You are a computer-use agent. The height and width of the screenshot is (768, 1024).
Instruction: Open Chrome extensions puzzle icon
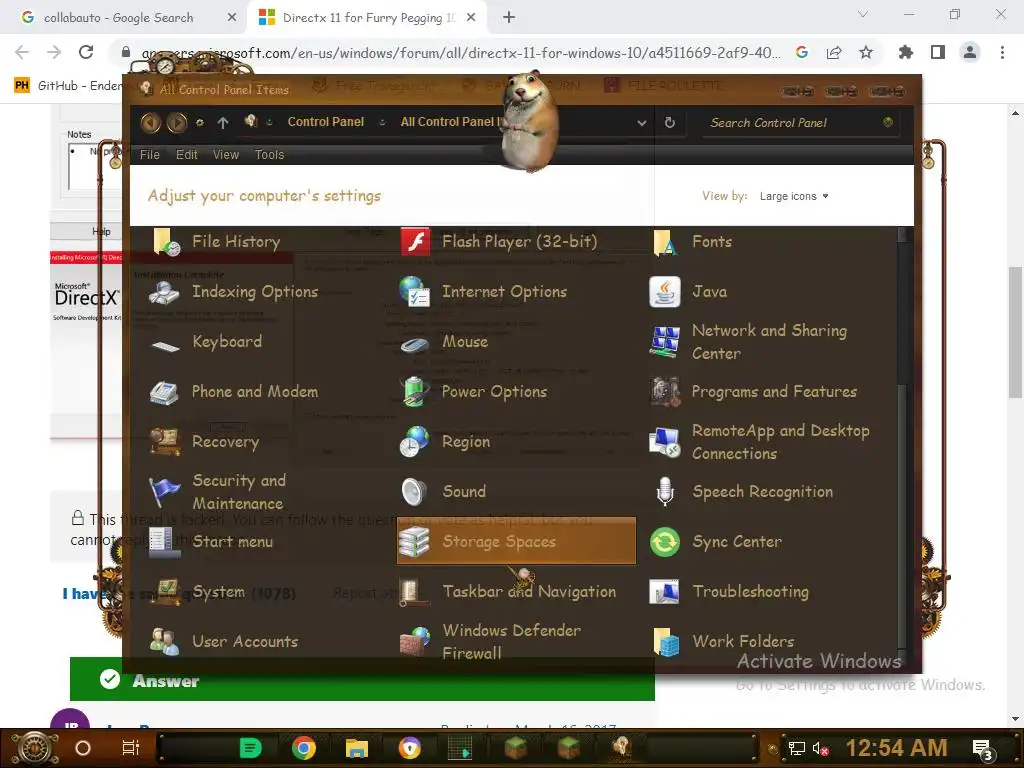[x=905, y=52]
